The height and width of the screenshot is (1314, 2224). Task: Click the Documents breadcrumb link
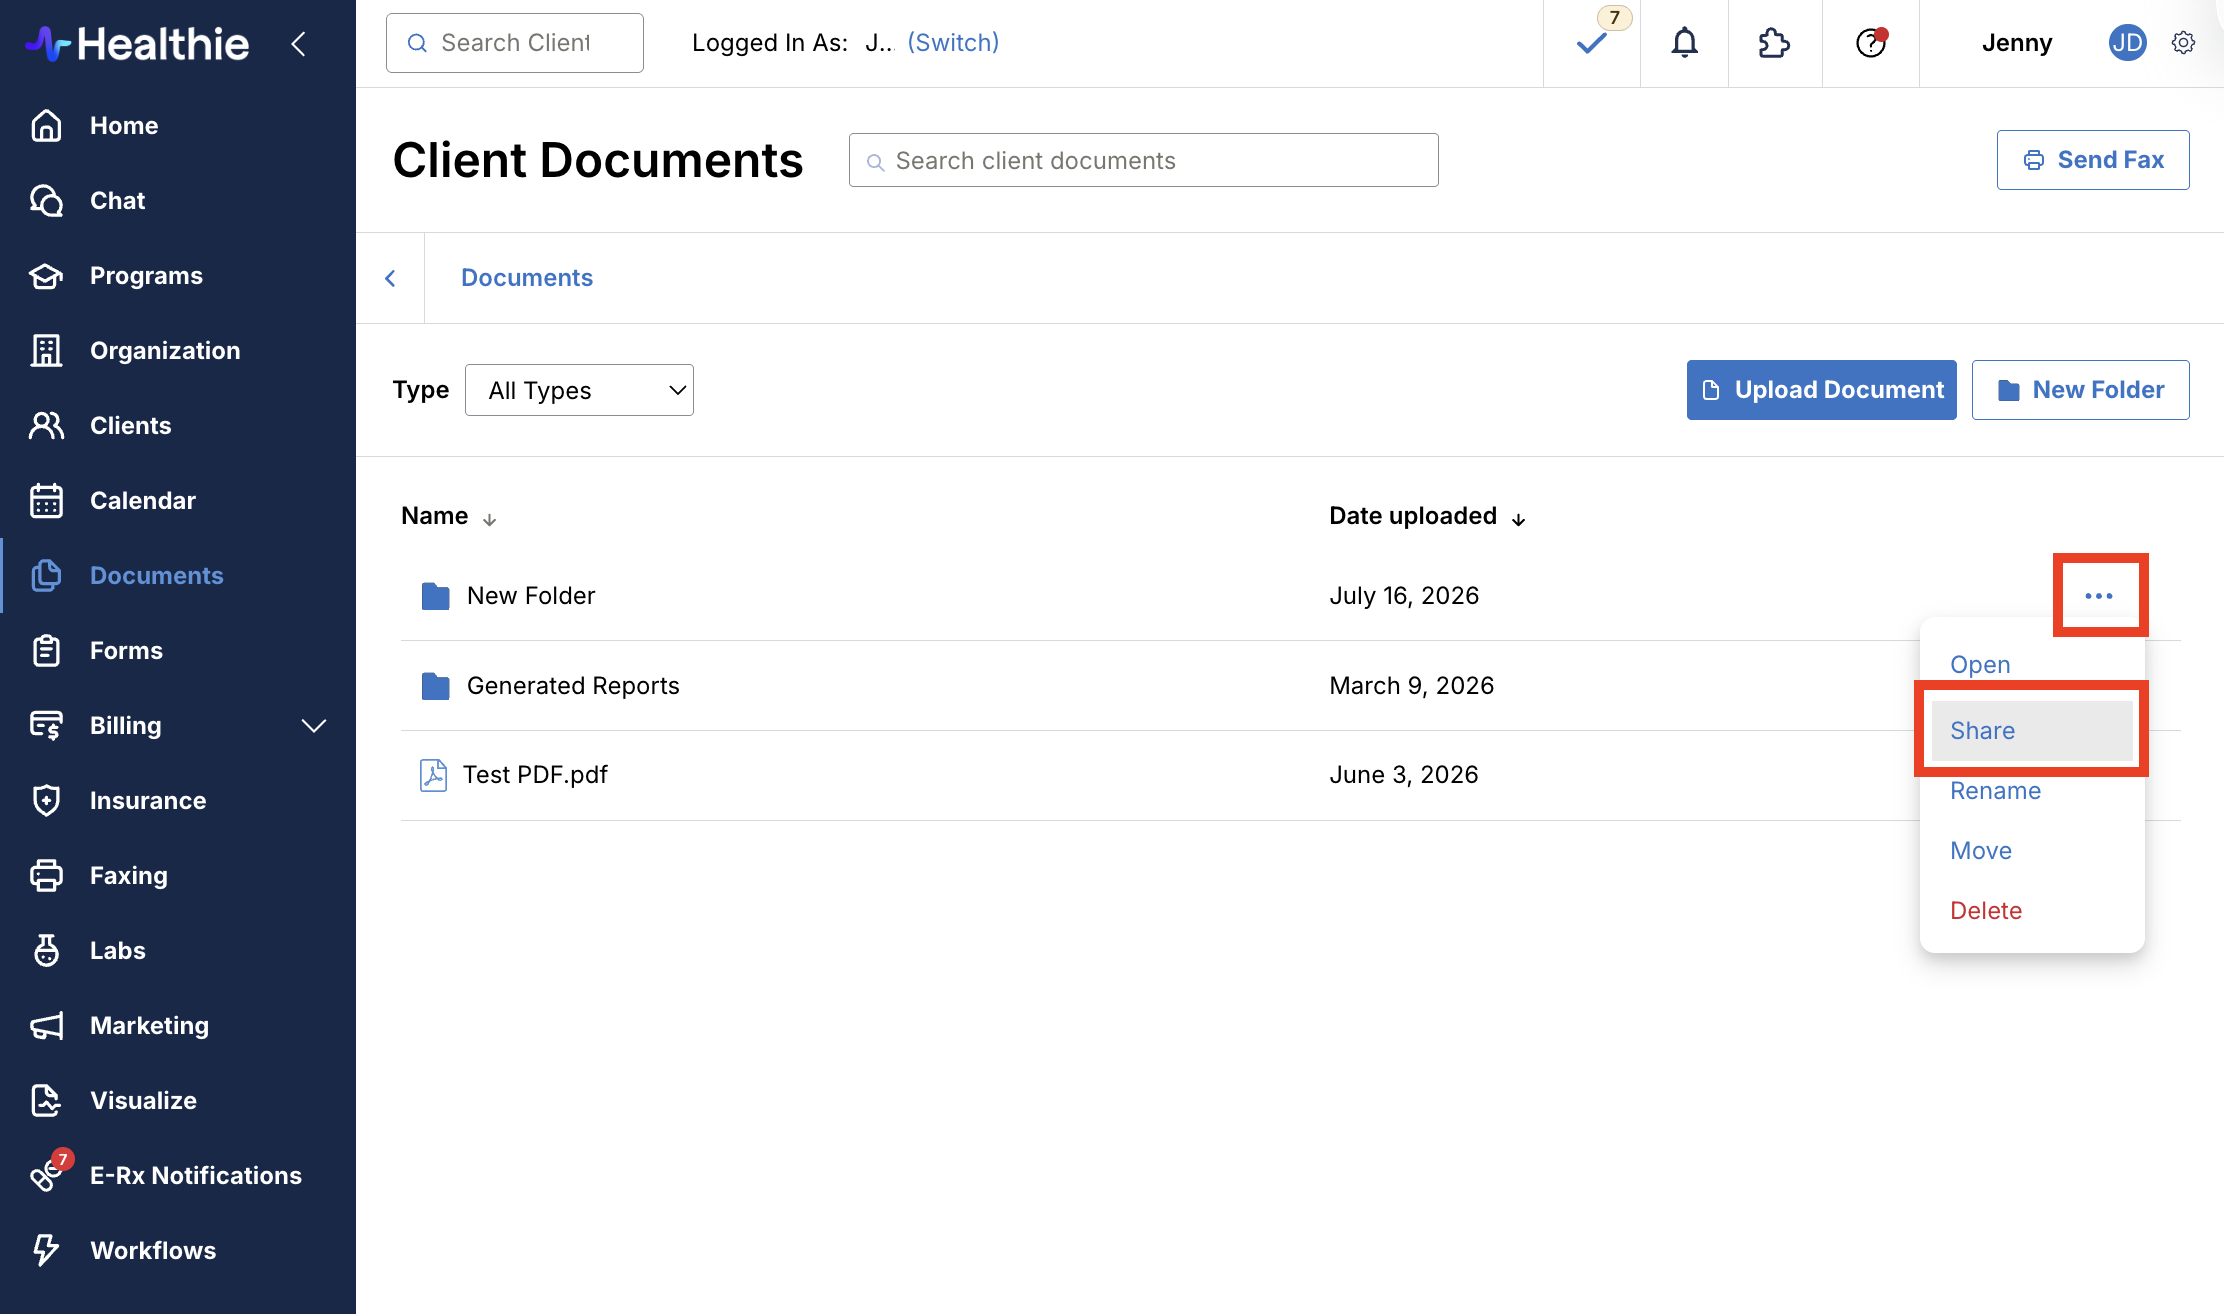pos(527,278)
